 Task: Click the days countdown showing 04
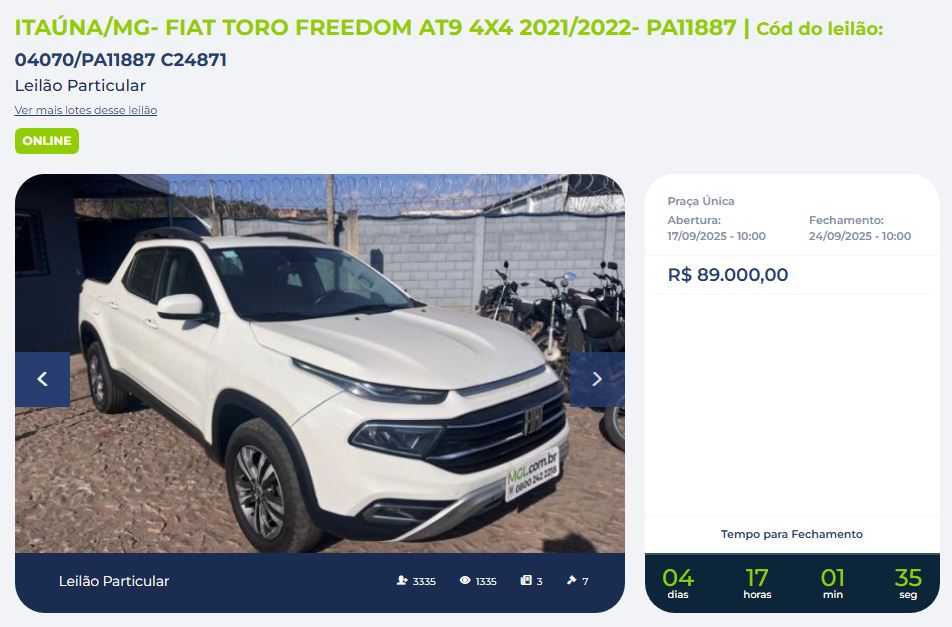point(678,583)
